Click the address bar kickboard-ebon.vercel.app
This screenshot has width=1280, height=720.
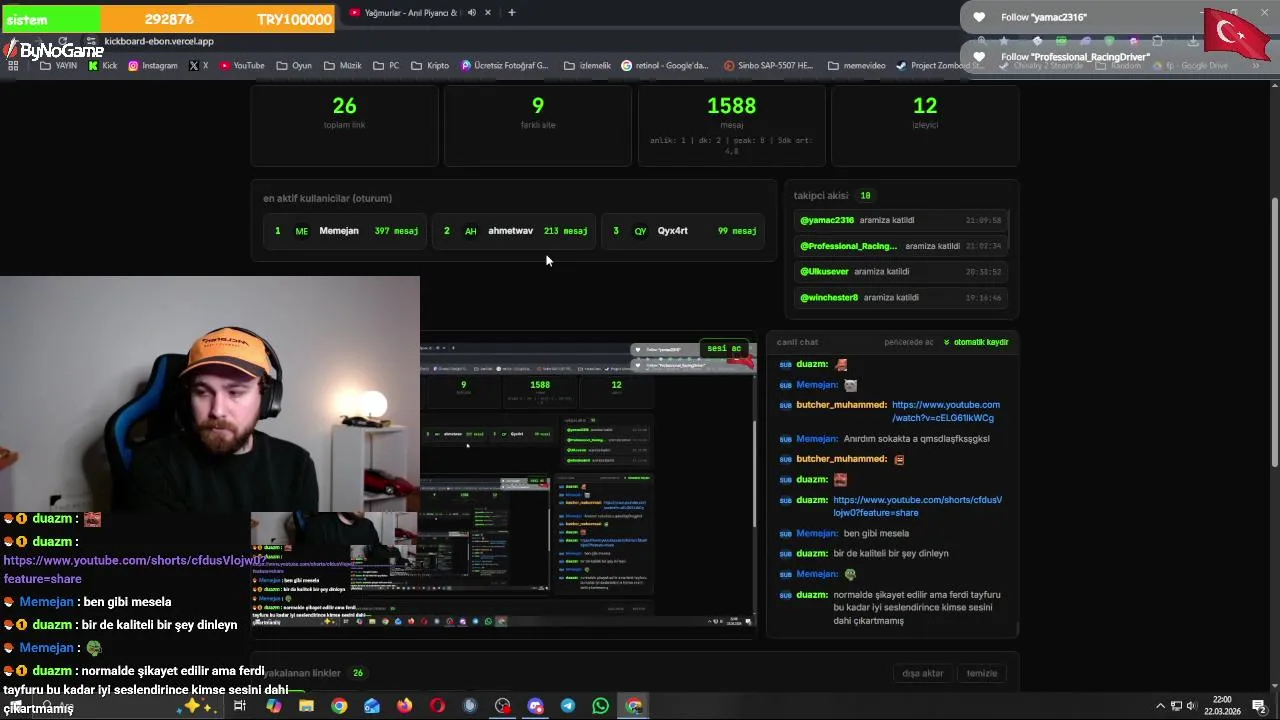click(159, 41)
